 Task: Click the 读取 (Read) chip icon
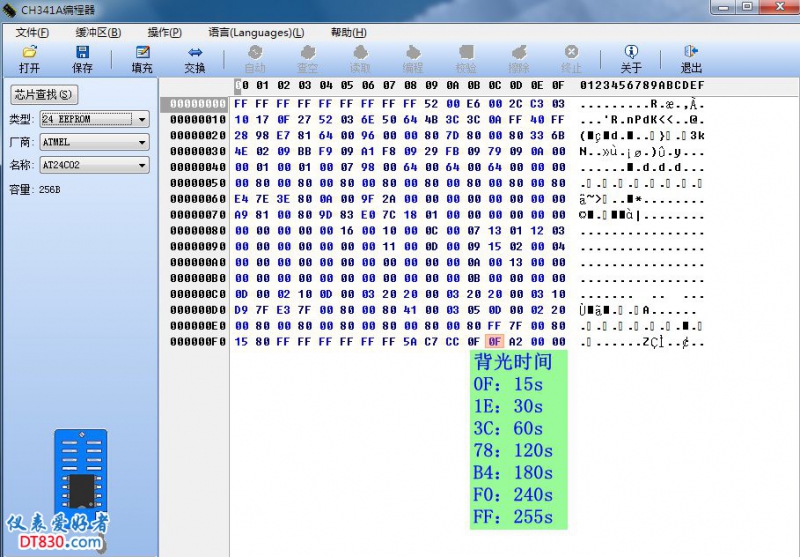click(x=360, y=52)
